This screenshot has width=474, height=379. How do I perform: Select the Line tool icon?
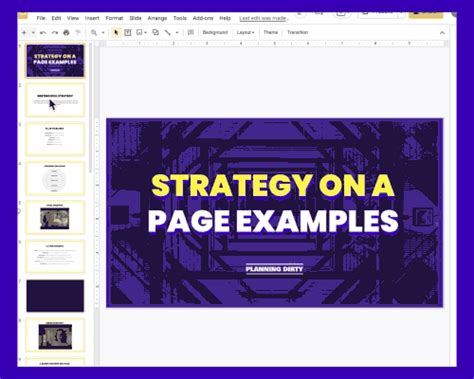168,33
